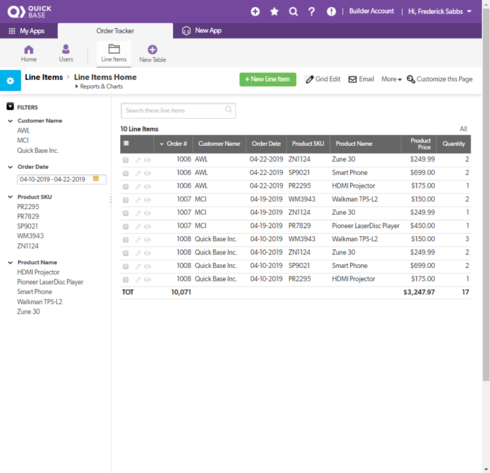The image size is (490, 473).
Task: Click the All link above table
Action: pos(463,129)
